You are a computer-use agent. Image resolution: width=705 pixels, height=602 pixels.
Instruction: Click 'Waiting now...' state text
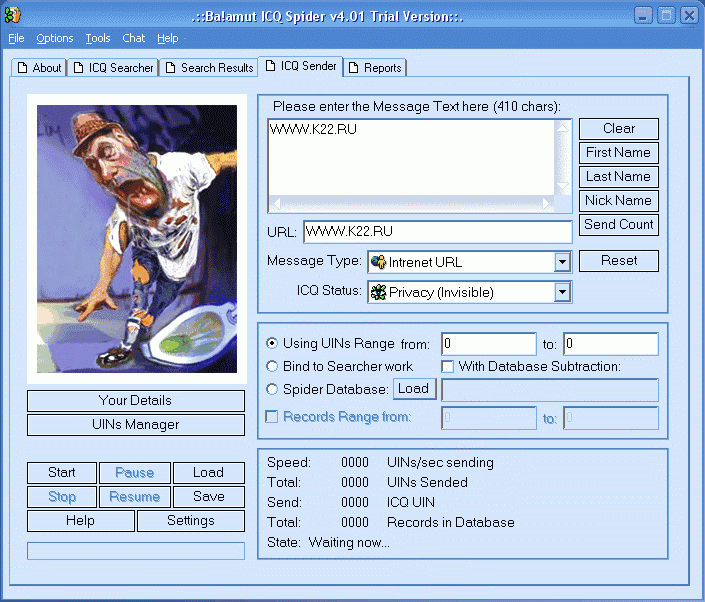349,543
